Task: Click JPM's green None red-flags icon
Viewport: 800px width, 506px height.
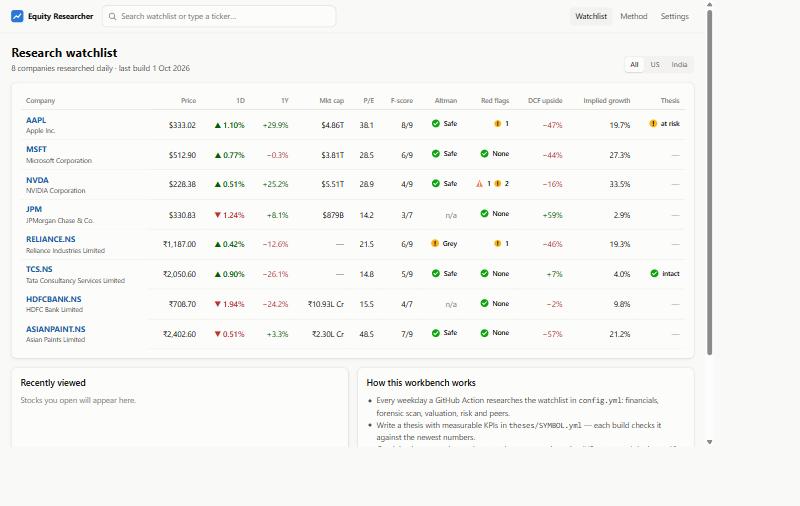Action: tap(484, 214)
